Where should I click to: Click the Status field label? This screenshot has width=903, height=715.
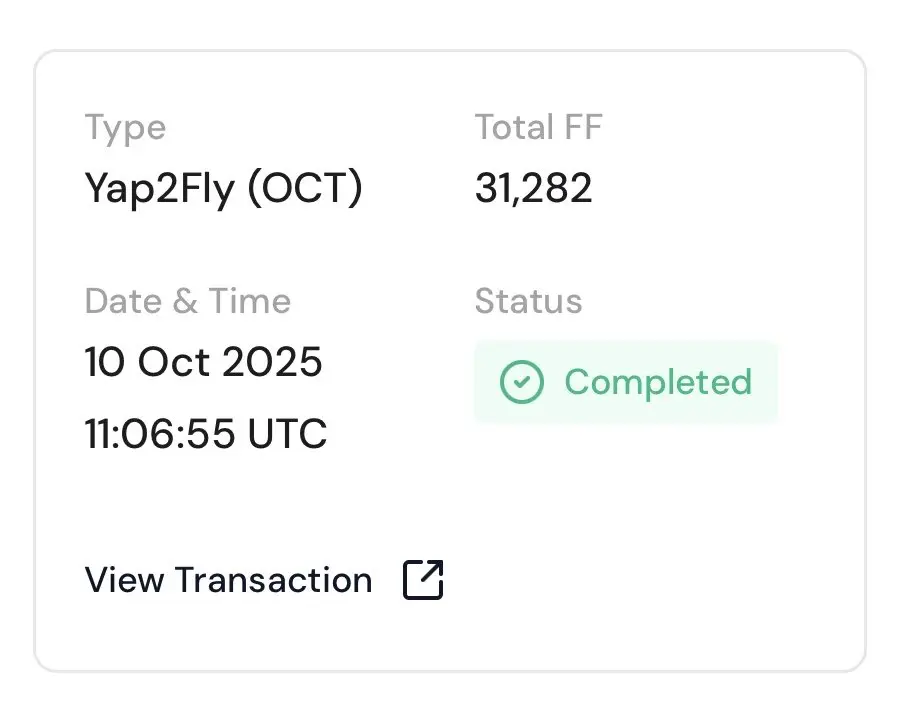point(528,301)
